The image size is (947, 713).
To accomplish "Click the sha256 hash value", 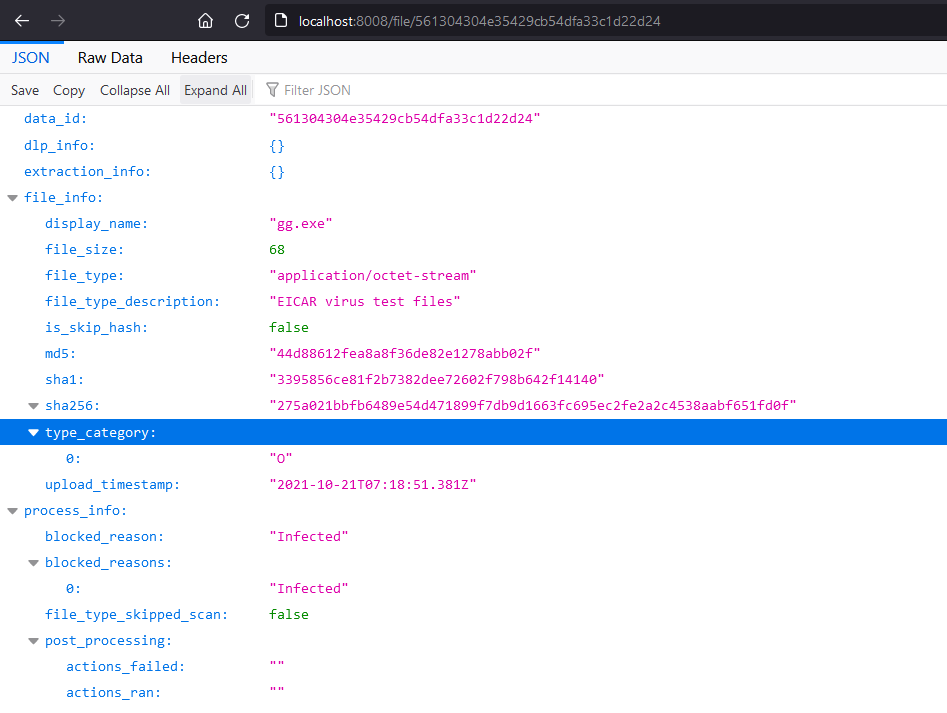I will [x=533, y=406].
